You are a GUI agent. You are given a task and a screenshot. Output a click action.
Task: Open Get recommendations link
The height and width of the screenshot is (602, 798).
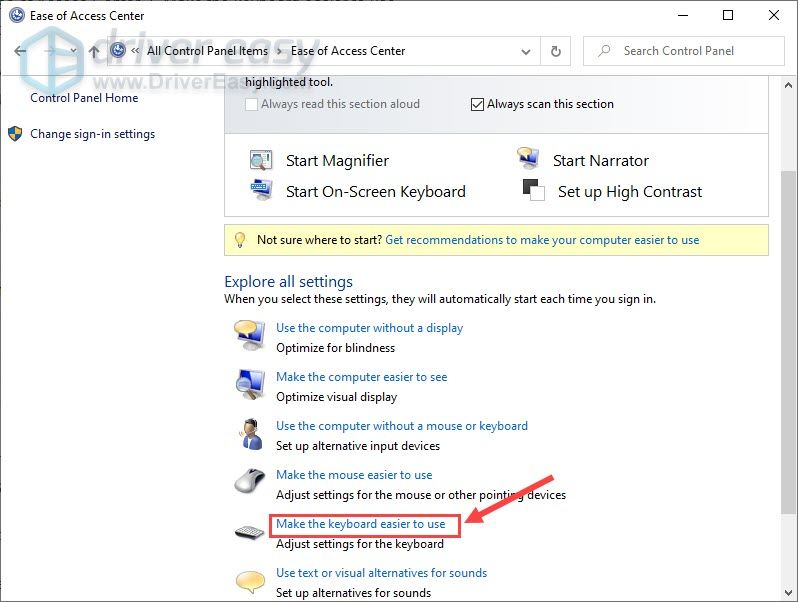pyautogui.click(x=542, y=240)
